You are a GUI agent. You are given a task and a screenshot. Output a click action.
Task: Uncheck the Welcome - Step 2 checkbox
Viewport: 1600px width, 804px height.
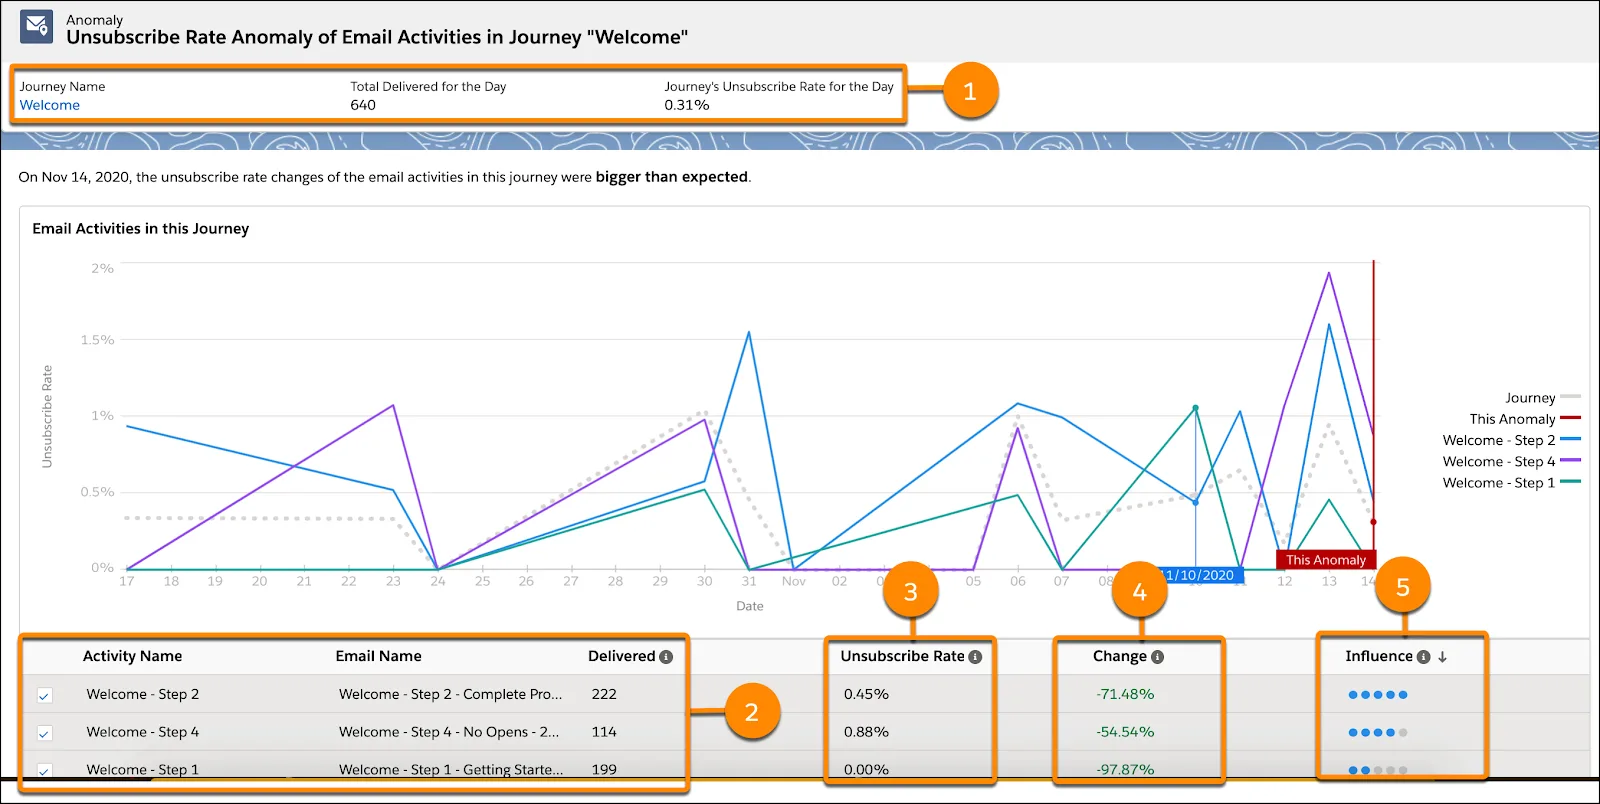pyautogui.click(x=44, y=695)
